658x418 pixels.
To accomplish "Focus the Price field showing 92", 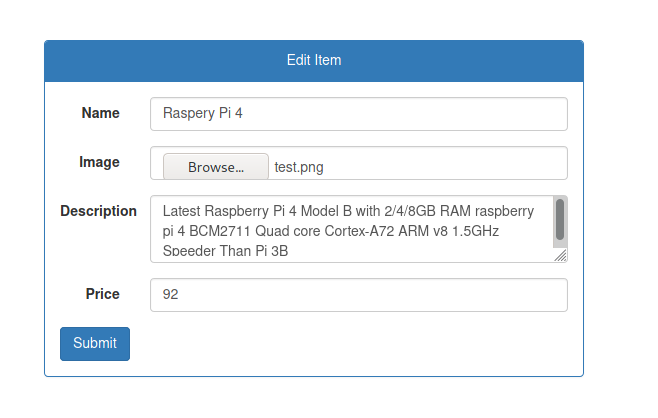I will pos(358,295).
